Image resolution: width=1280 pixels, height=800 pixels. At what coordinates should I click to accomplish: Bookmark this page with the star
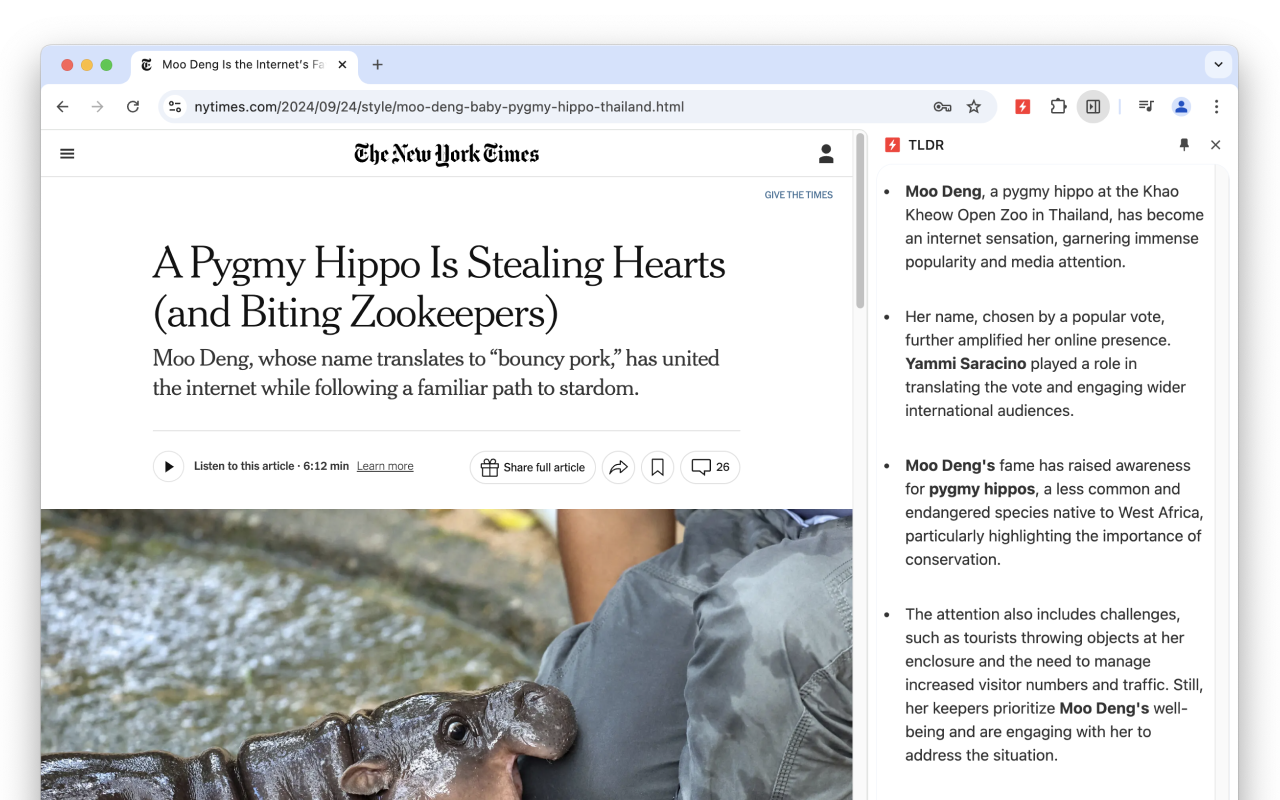(974, 107)
